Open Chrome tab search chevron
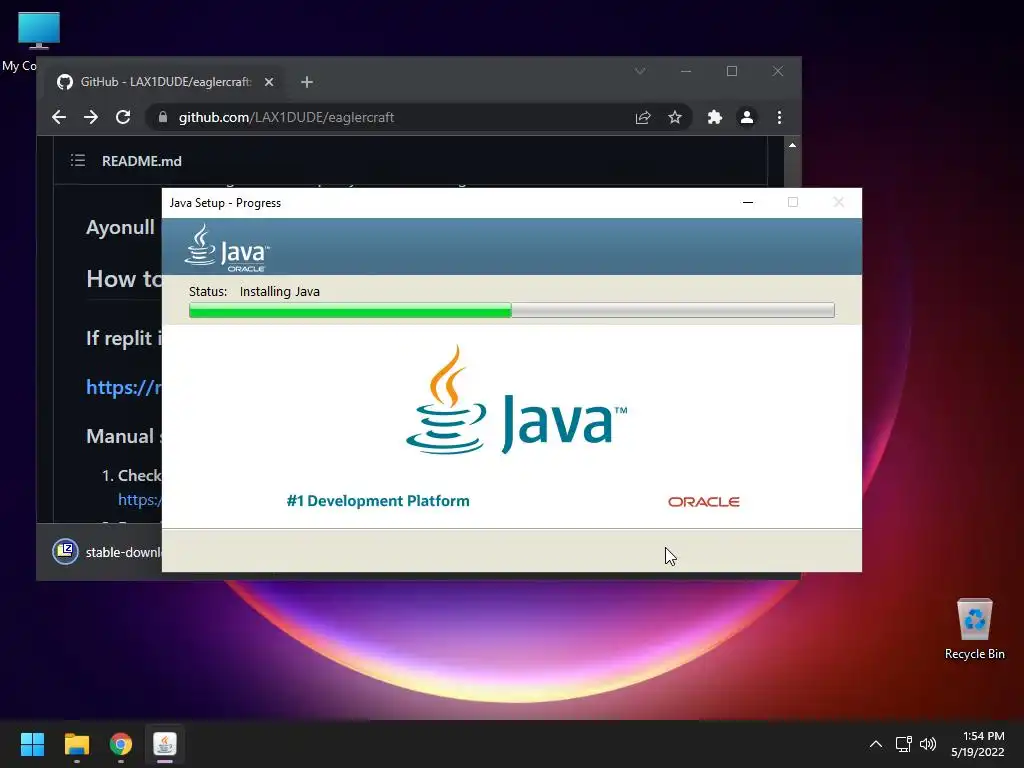 pos(640,71)
